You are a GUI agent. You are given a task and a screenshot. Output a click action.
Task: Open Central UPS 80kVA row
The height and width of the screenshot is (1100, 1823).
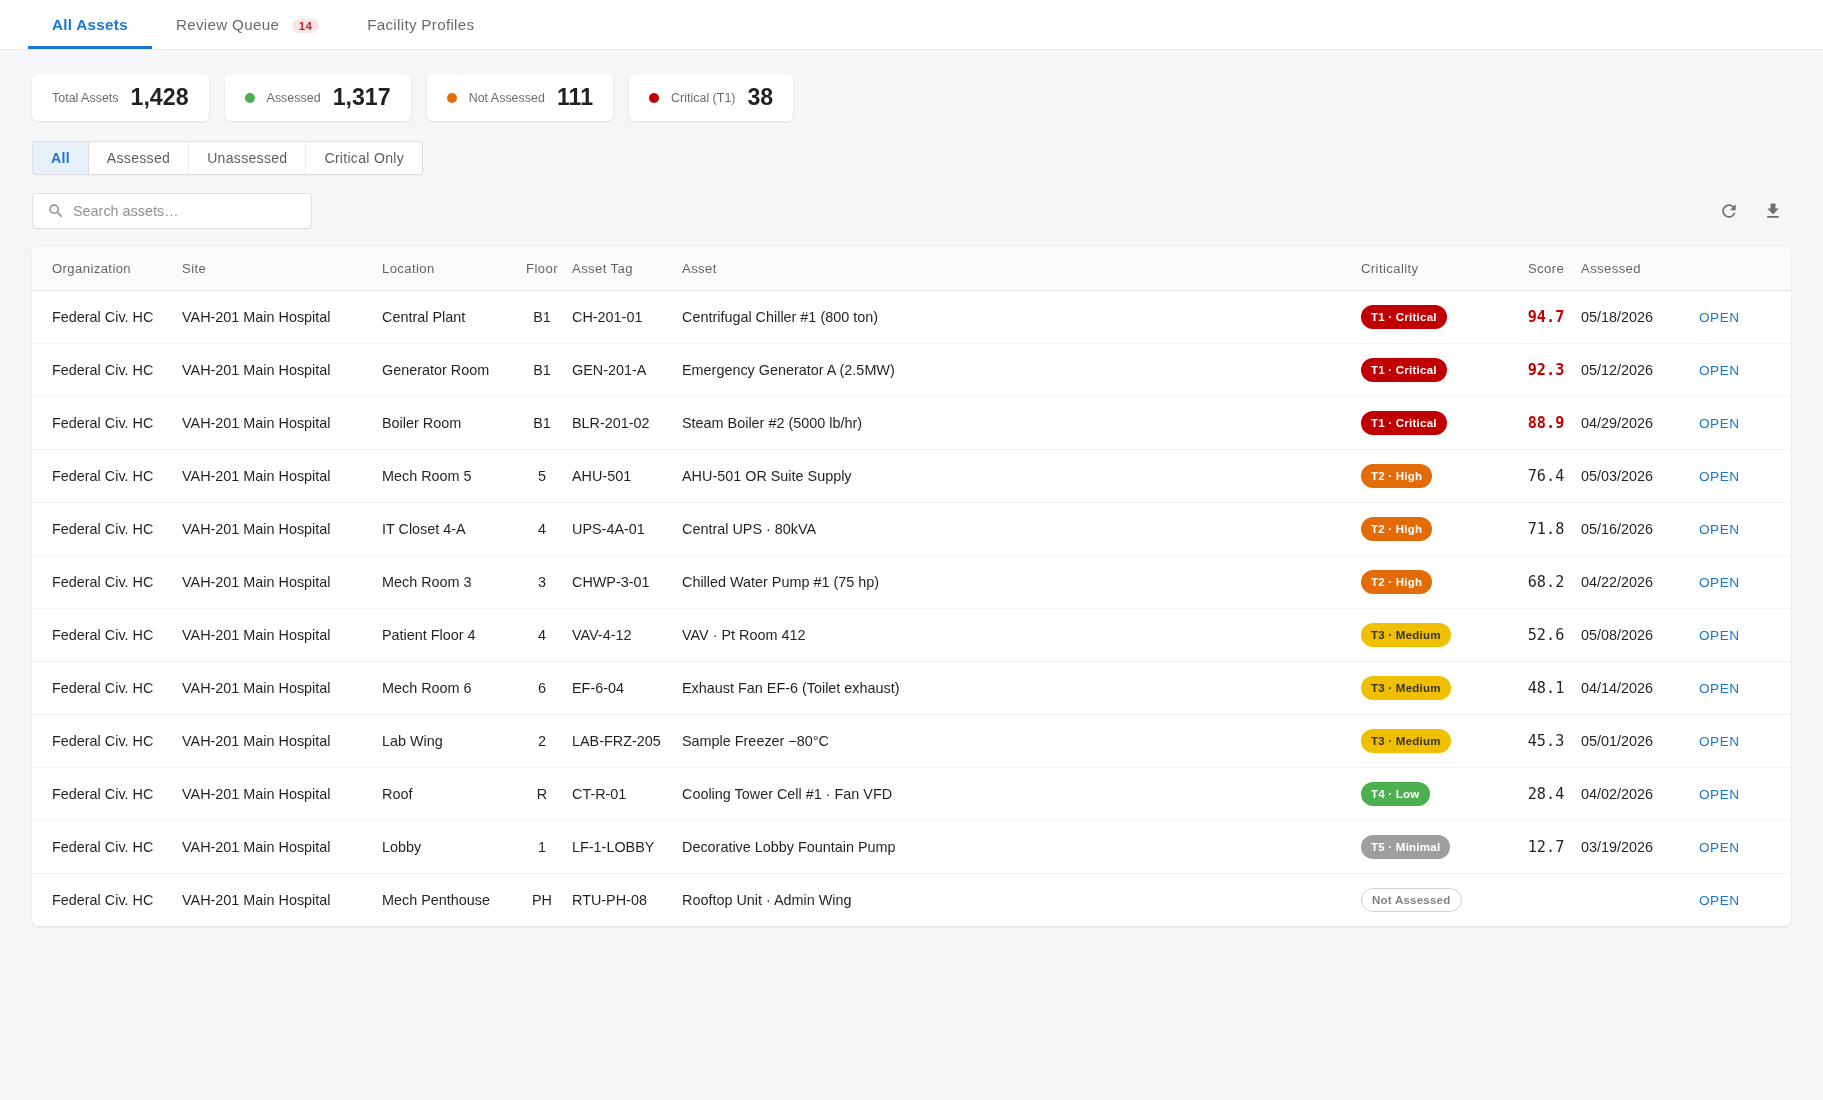pos(1719,529)
